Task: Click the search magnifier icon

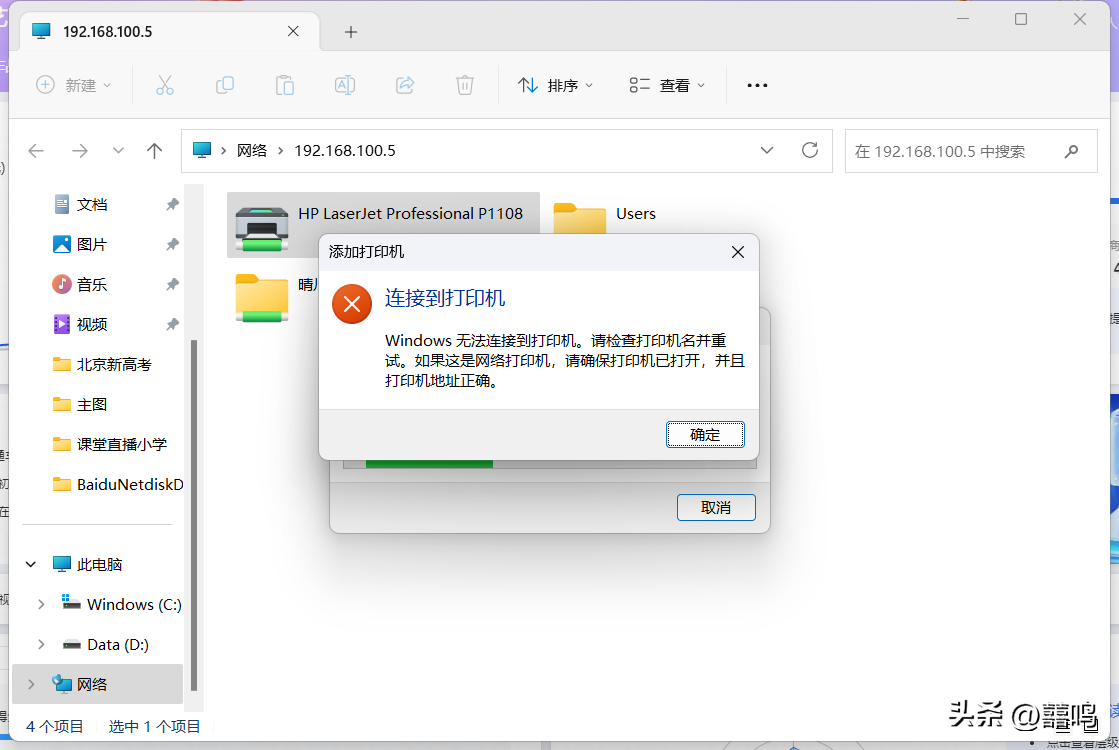Action: click(x=1071, y=151)
